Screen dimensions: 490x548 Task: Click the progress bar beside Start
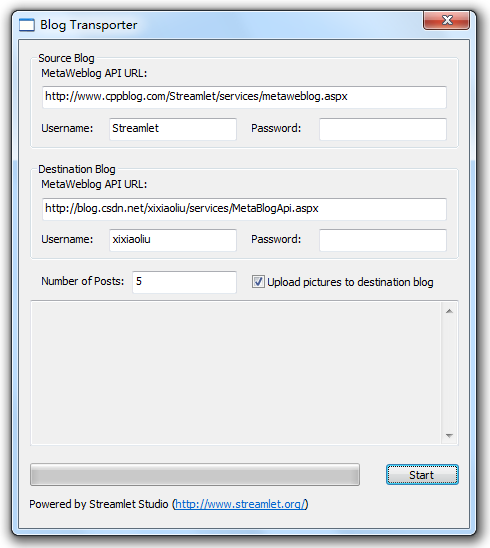[x=195, y=475]
